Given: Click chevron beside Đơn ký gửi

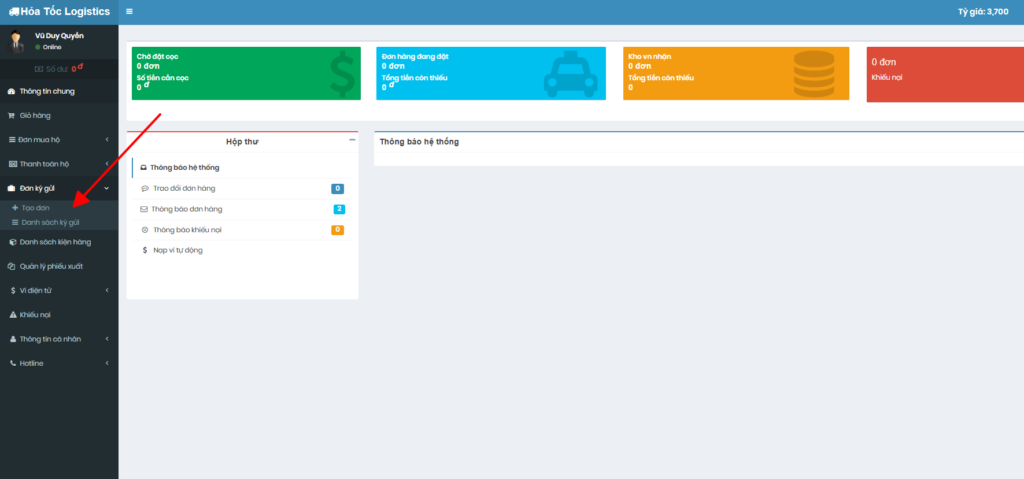Looking at the screenshot, I should pyautogui.click(x=106, y=188).
